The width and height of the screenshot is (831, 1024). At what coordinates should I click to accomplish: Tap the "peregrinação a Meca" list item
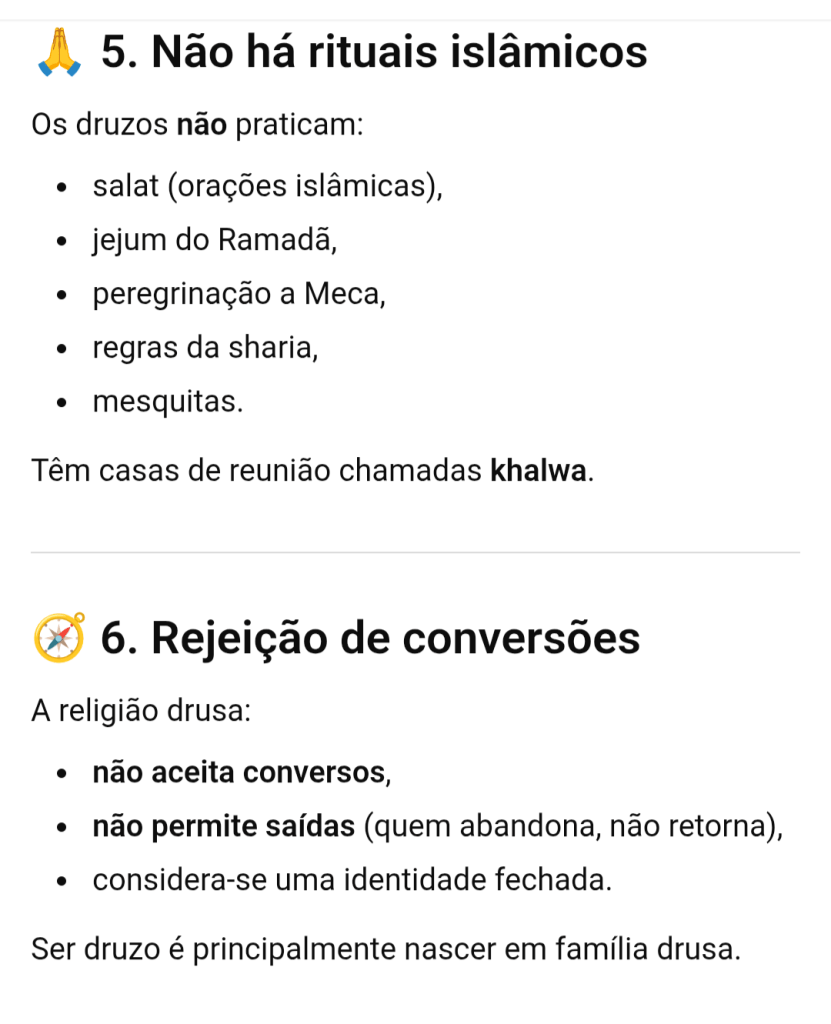click(x=239, y=295)
